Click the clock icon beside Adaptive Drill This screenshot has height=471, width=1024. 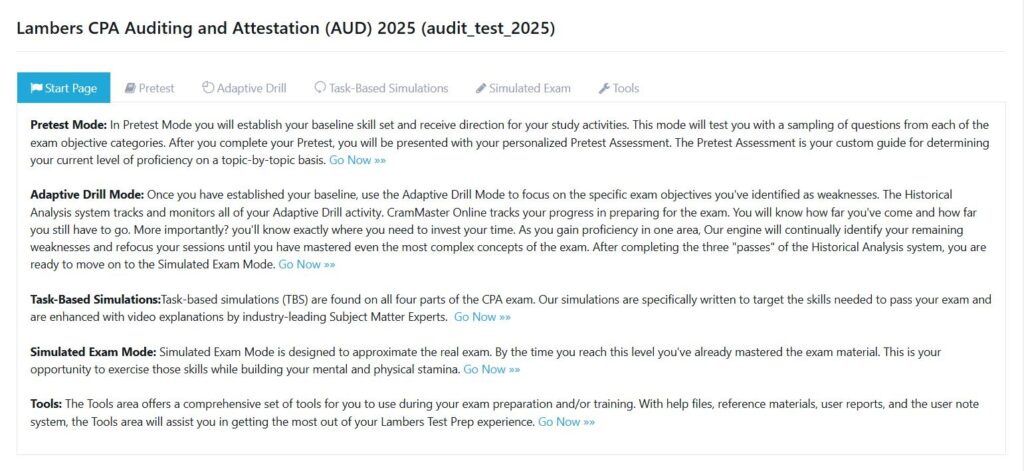coord(208,88)
